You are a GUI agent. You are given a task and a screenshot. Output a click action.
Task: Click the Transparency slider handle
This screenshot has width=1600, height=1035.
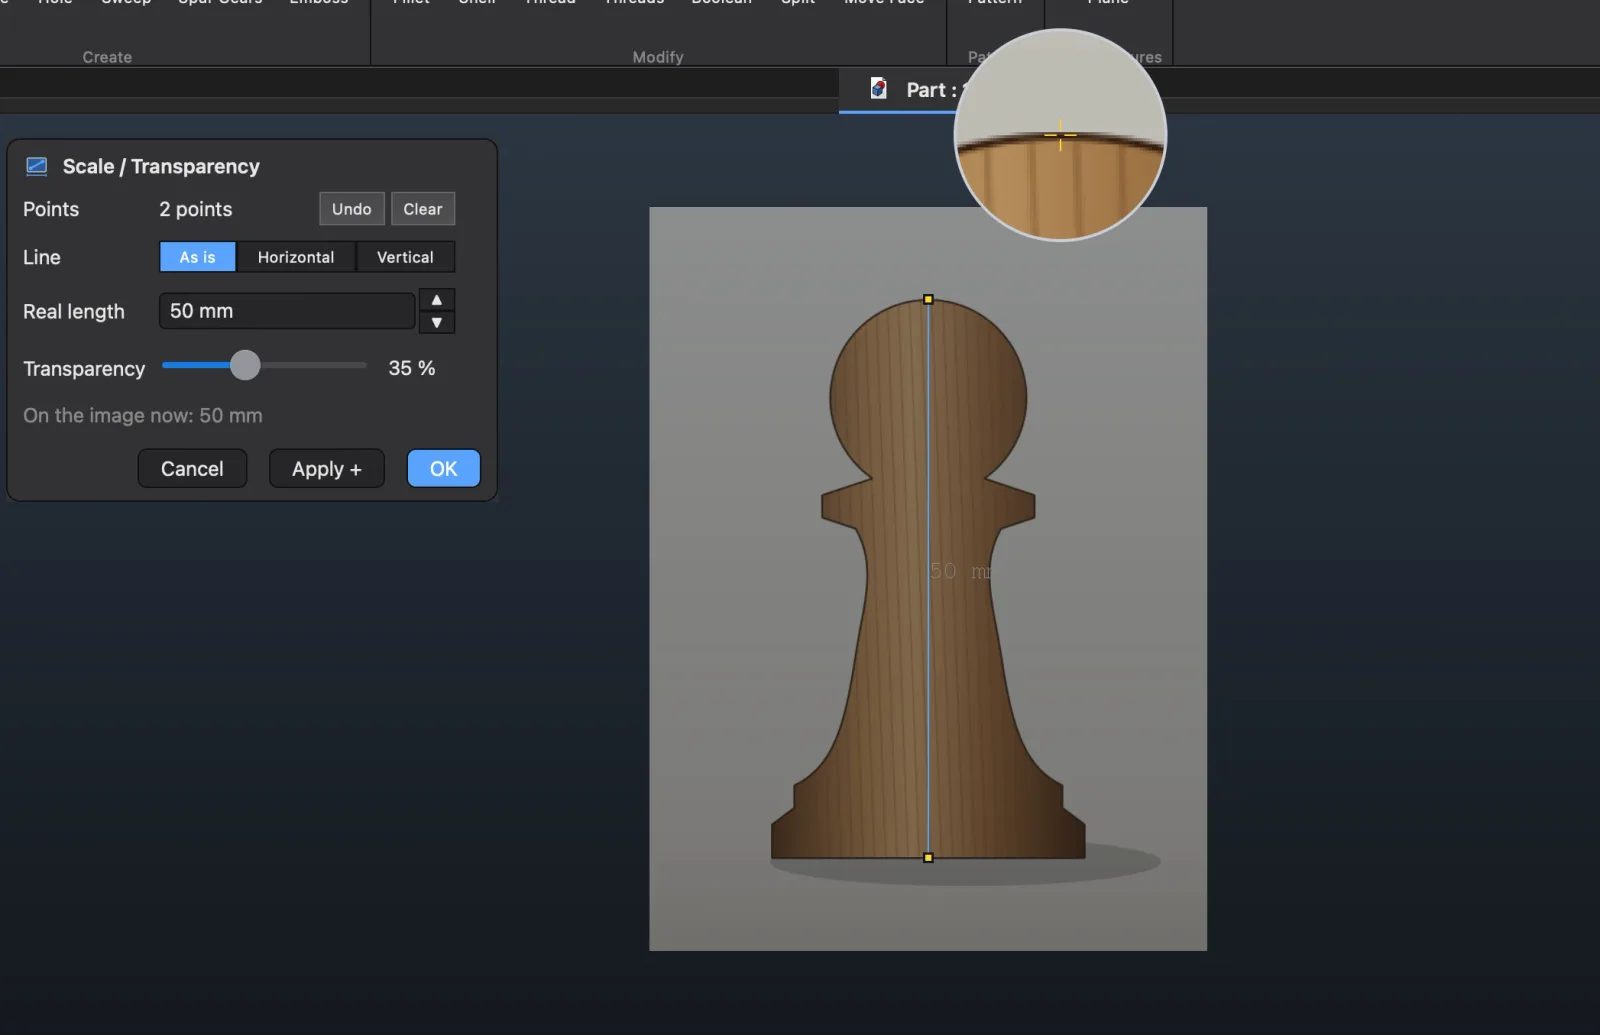pyautogui.click(x=245, y=365)
